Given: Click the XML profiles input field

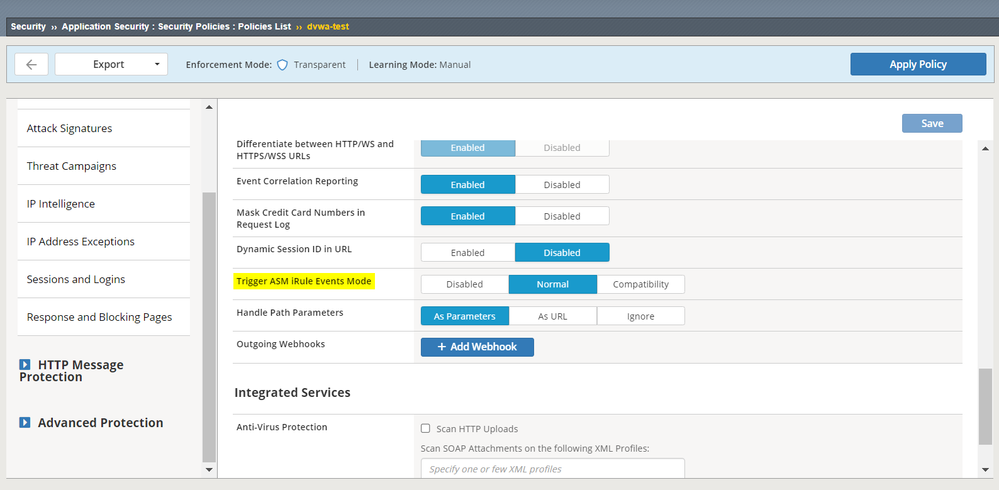Looking at the screenshot, I should coord(552,469).
